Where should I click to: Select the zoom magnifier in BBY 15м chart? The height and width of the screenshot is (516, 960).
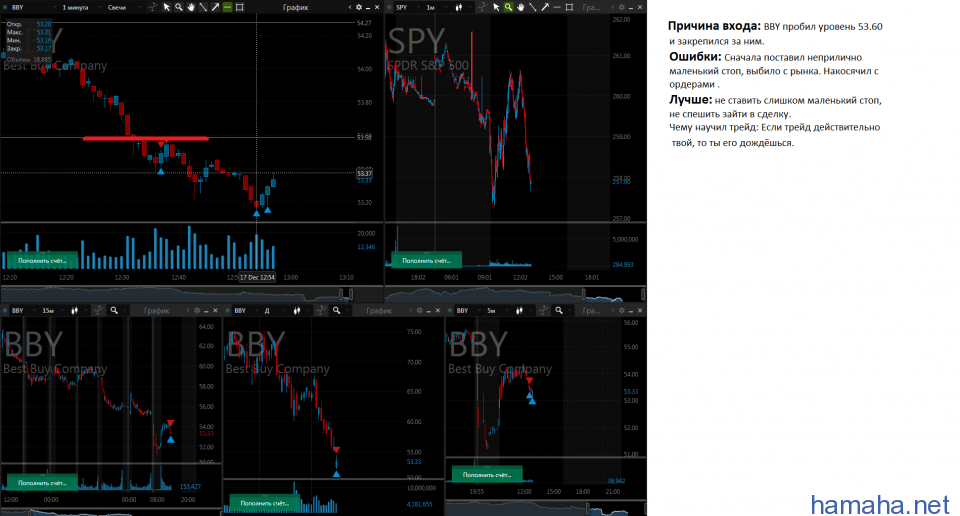point(114,311)
